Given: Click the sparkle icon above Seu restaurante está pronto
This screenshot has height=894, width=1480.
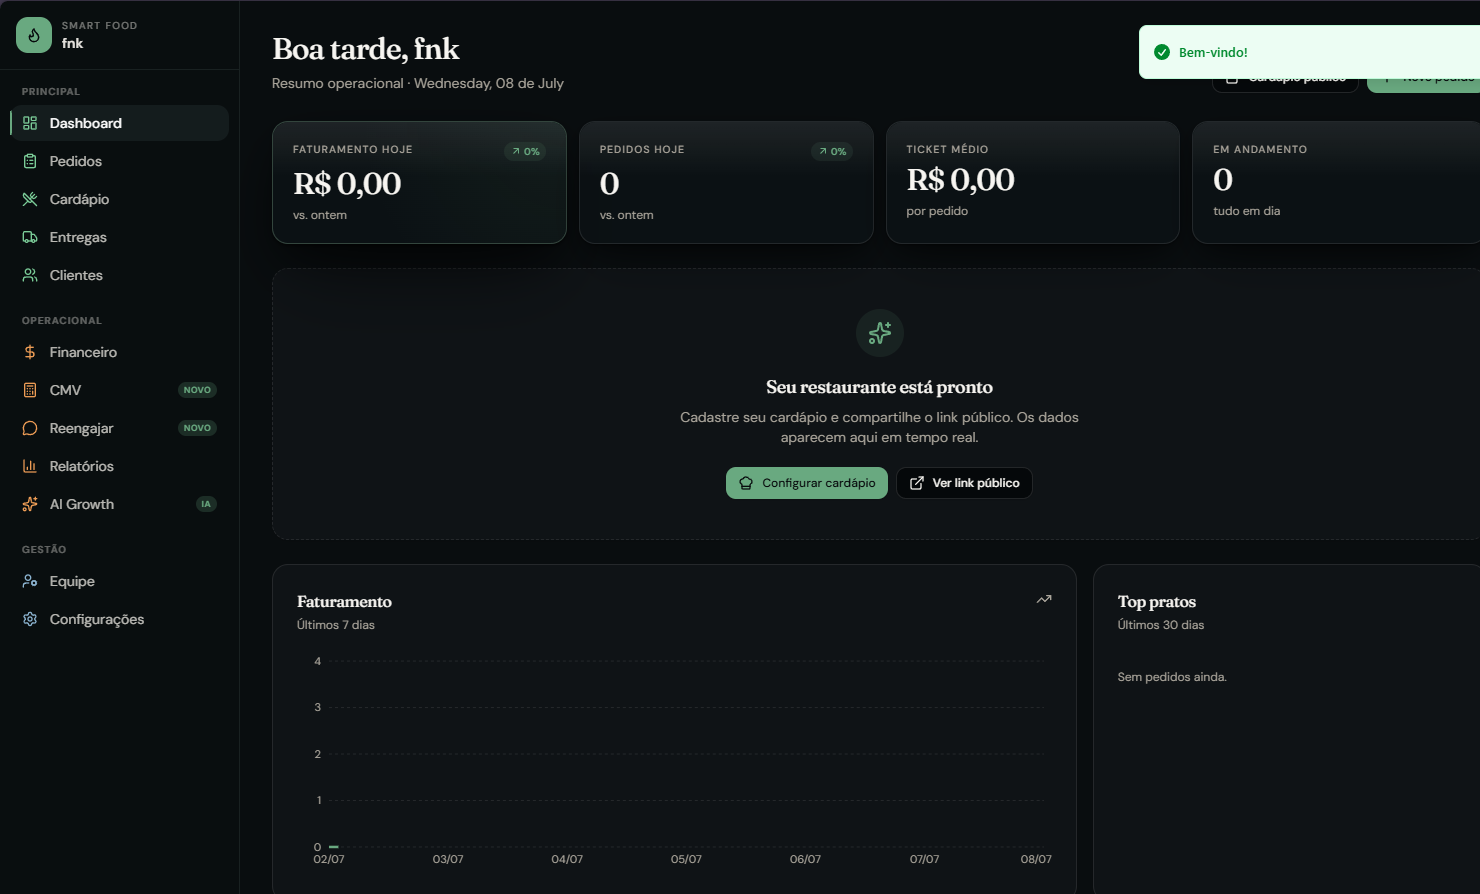Looking at the screenshot, I should [x=880, y=333].
